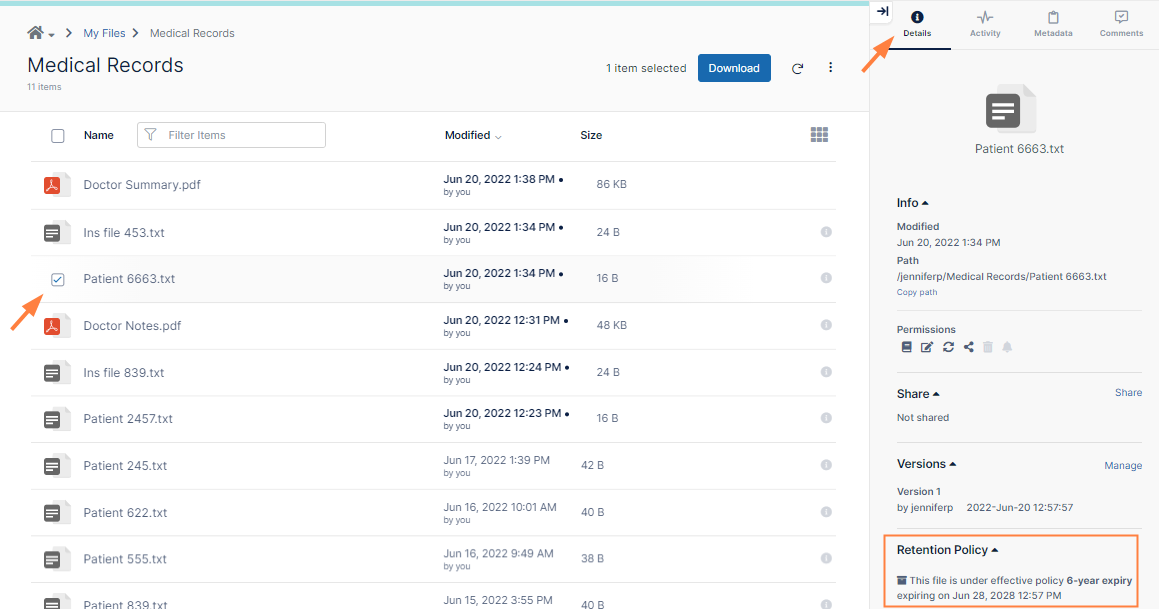The width and height of the screenshot is (1159, 609).
Task: Open the Metadata tab
Action: (x=1053, y=24)
